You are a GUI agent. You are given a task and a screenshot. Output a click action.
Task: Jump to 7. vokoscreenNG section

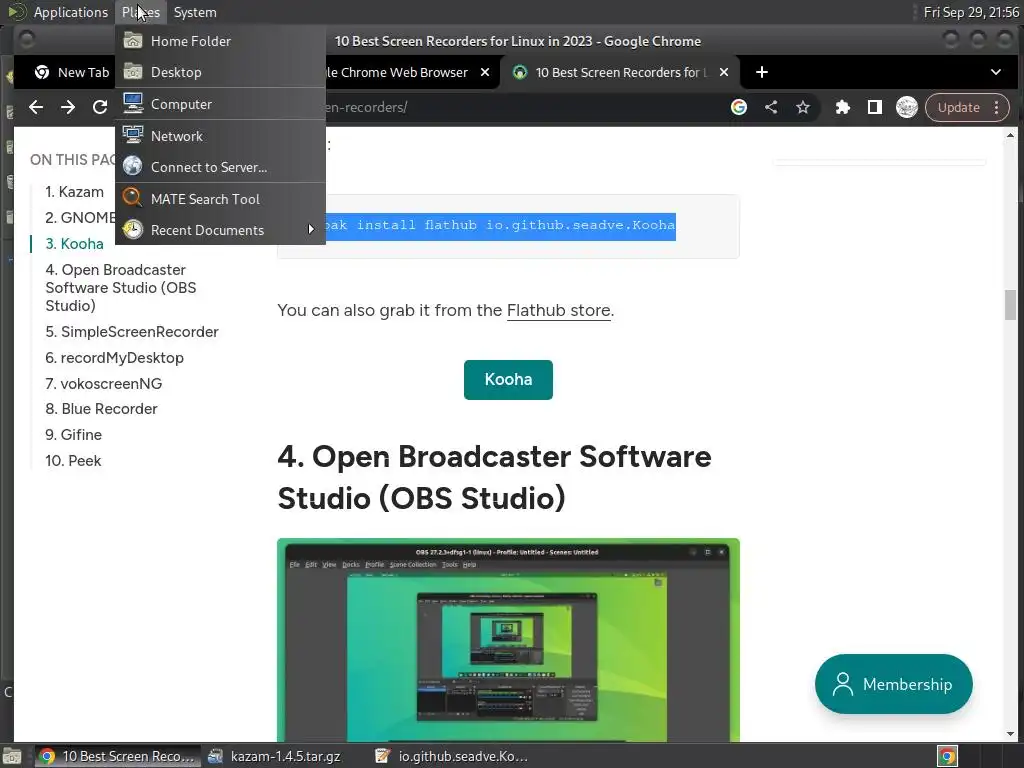(103, 384)
